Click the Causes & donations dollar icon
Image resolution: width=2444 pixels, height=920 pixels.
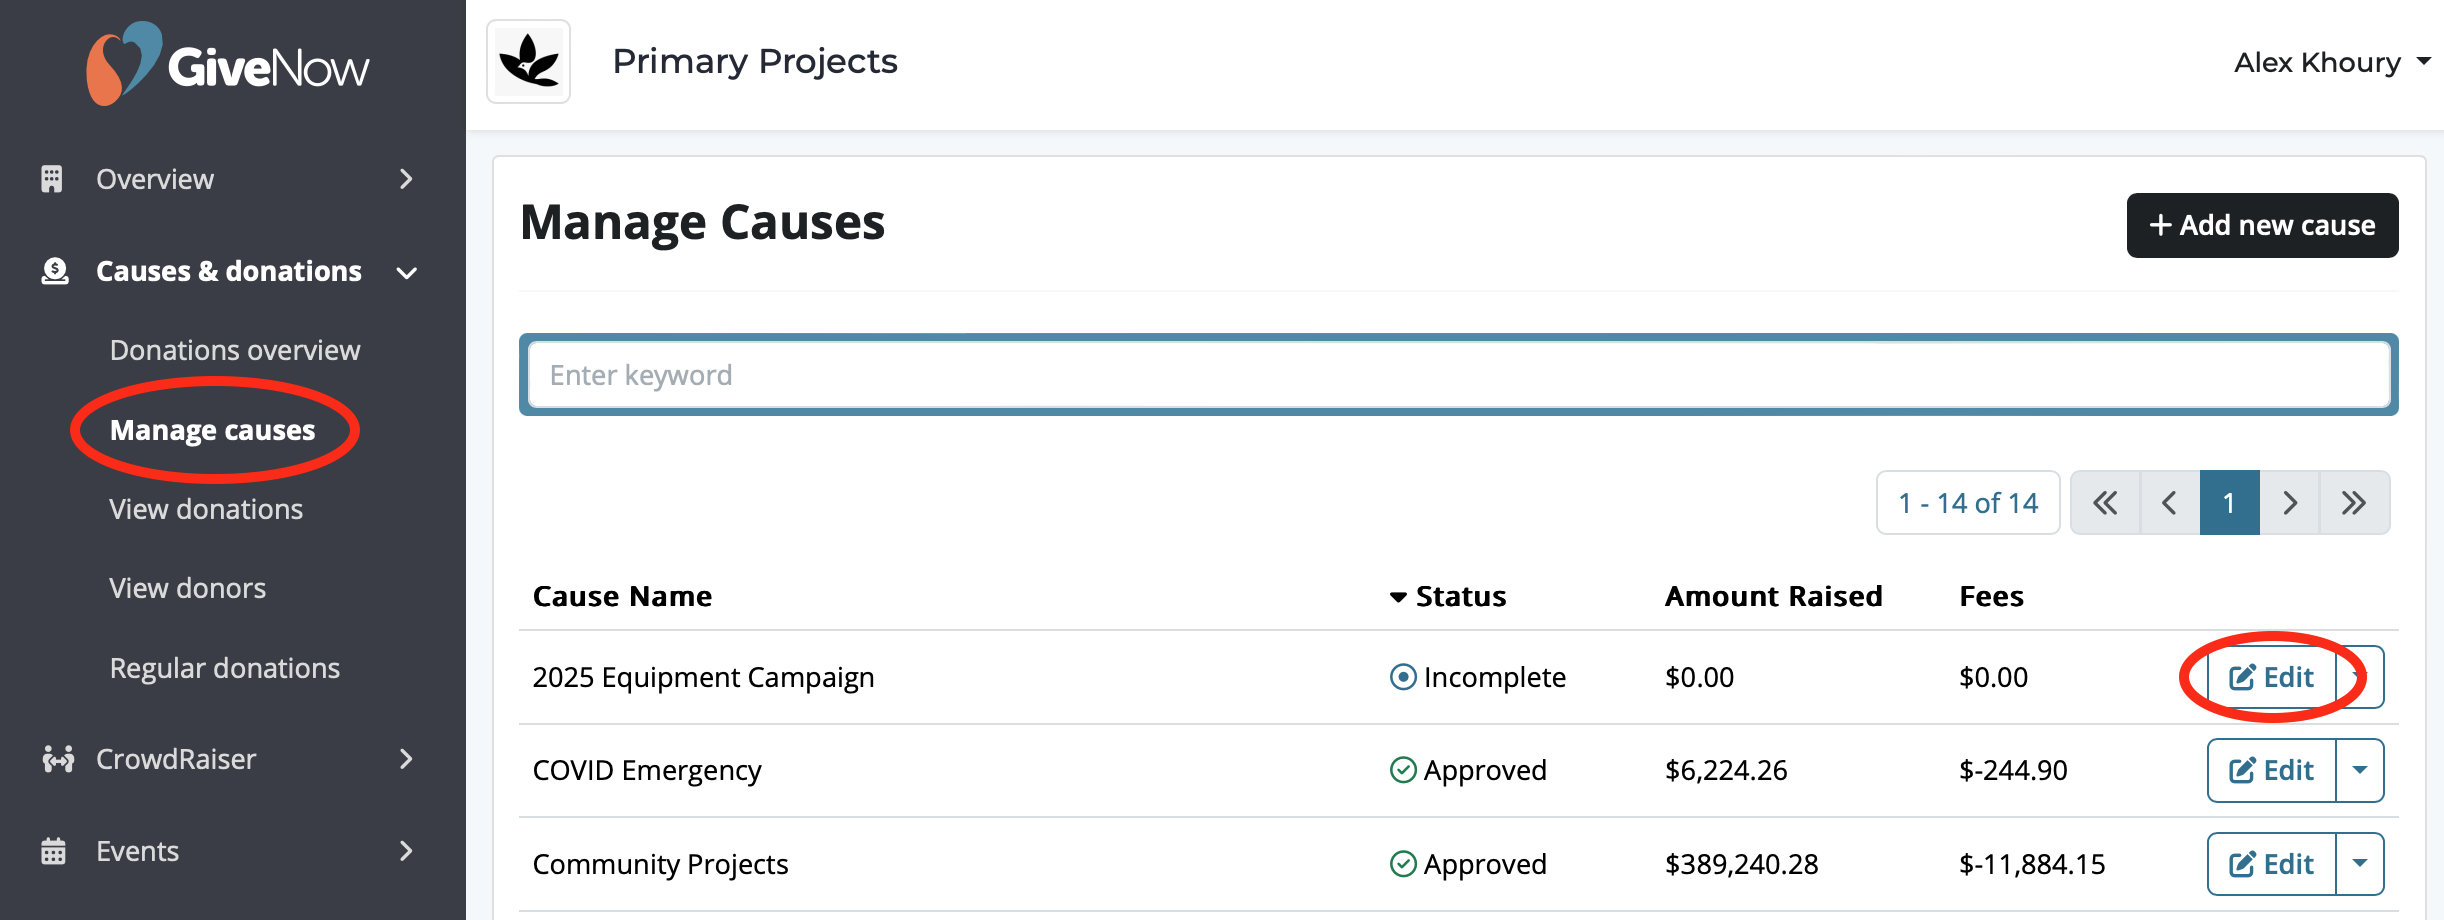(55, 270)
